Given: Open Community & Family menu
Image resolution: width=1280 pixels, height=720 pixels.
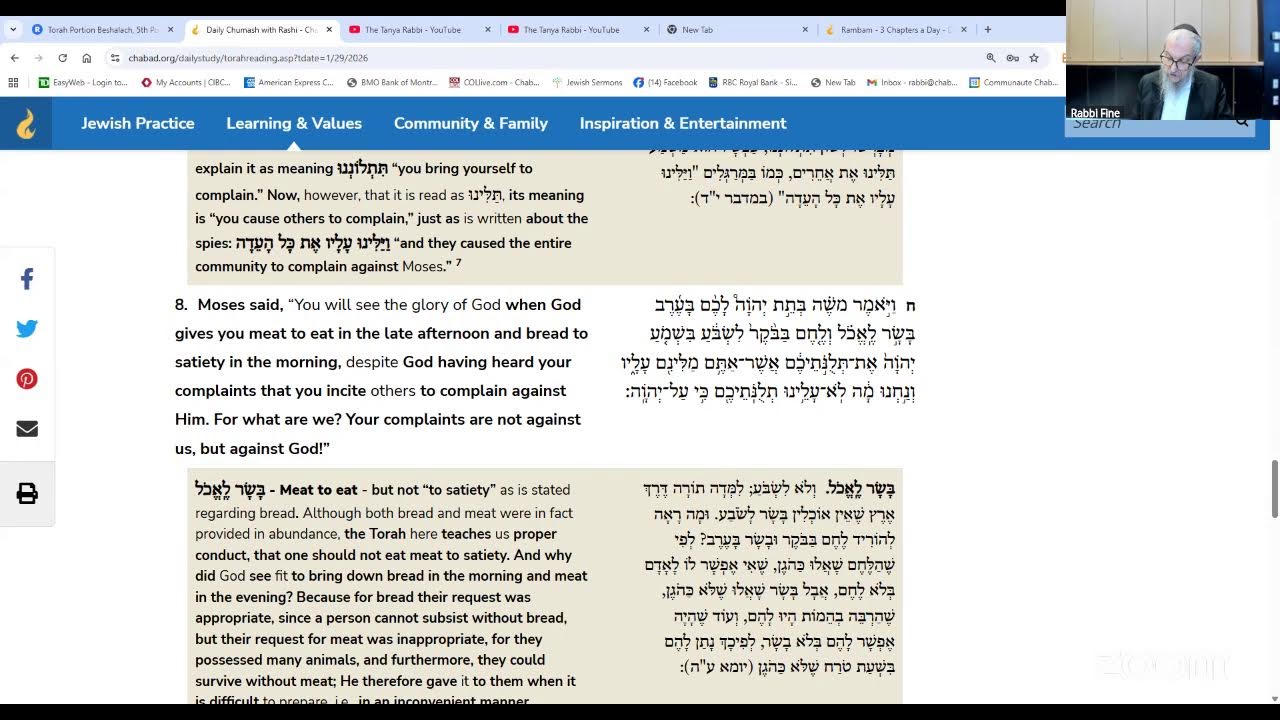Looking at the screenshot, I should 471,123.
